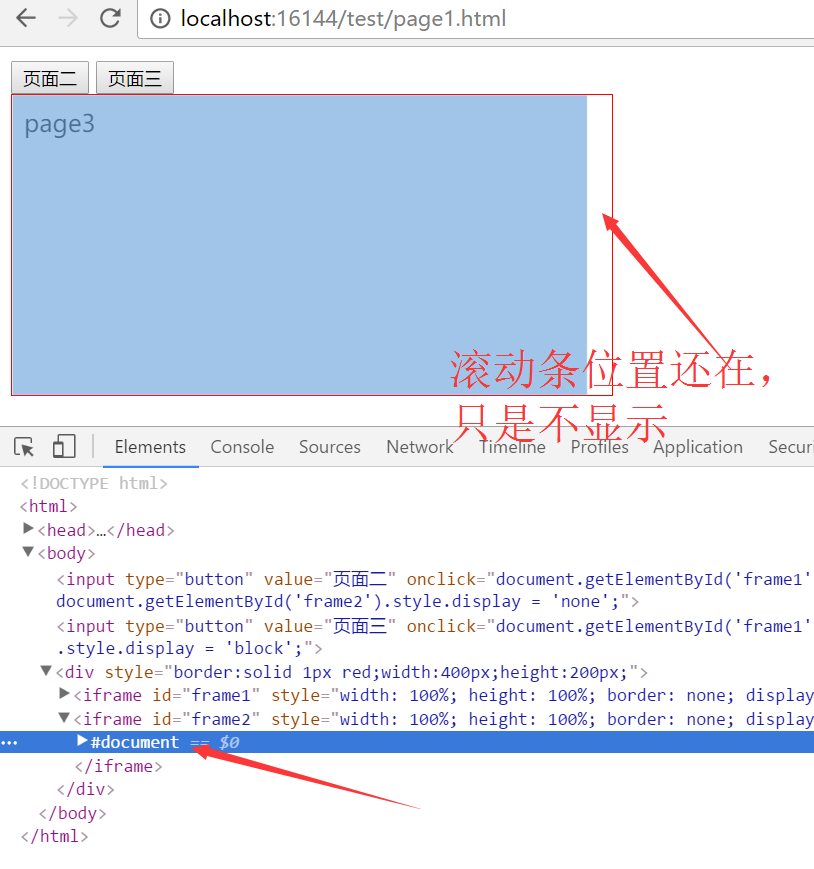Expand the head node
Viewport: 814px width, 869px height.
(28, 529)
